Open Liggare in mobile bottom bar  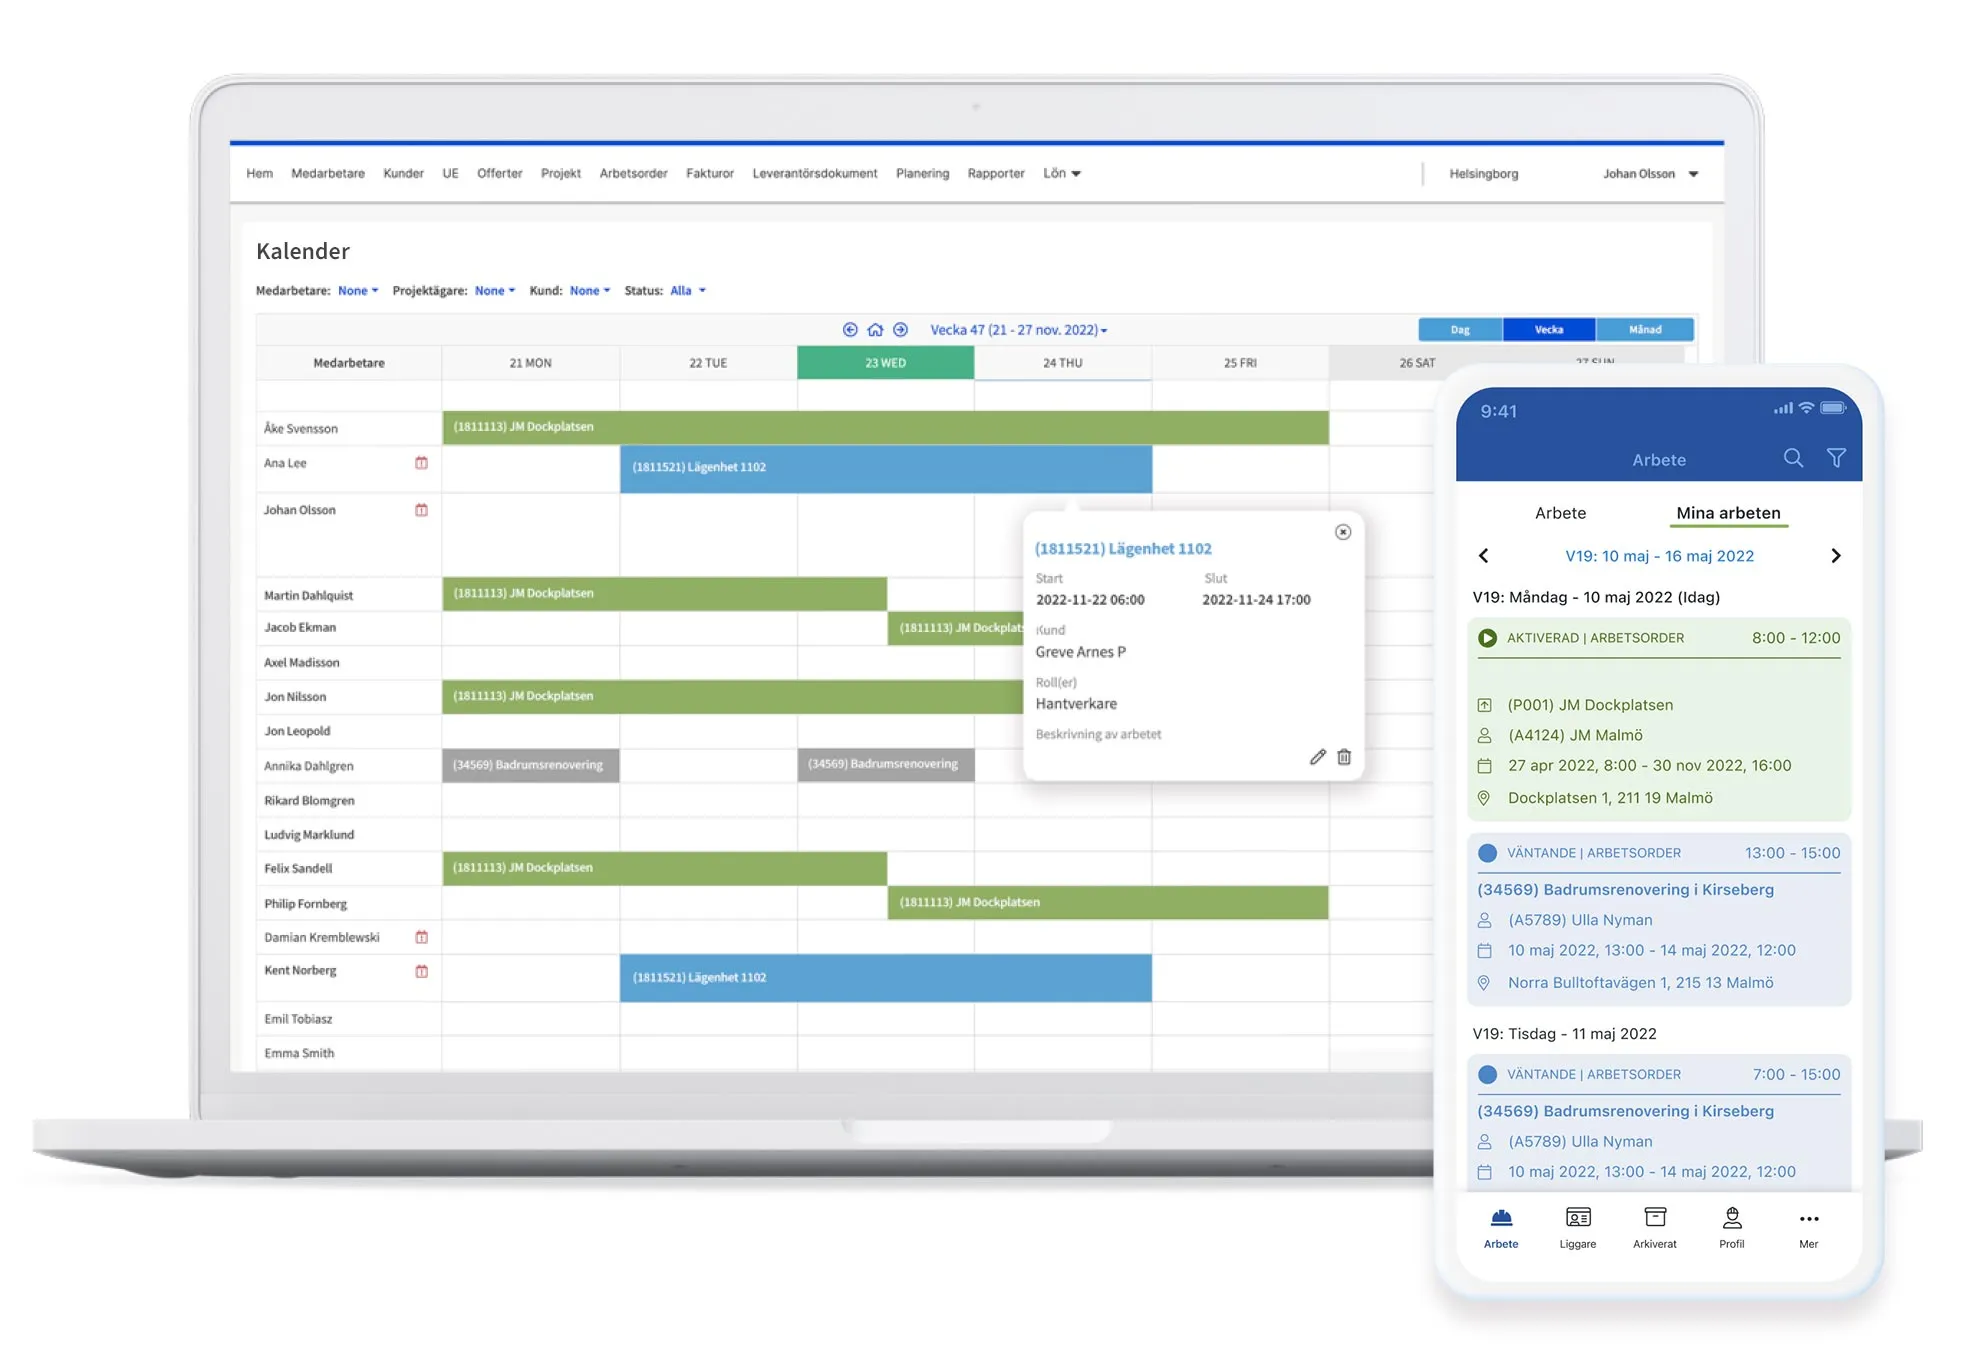coord(1578,1228)
